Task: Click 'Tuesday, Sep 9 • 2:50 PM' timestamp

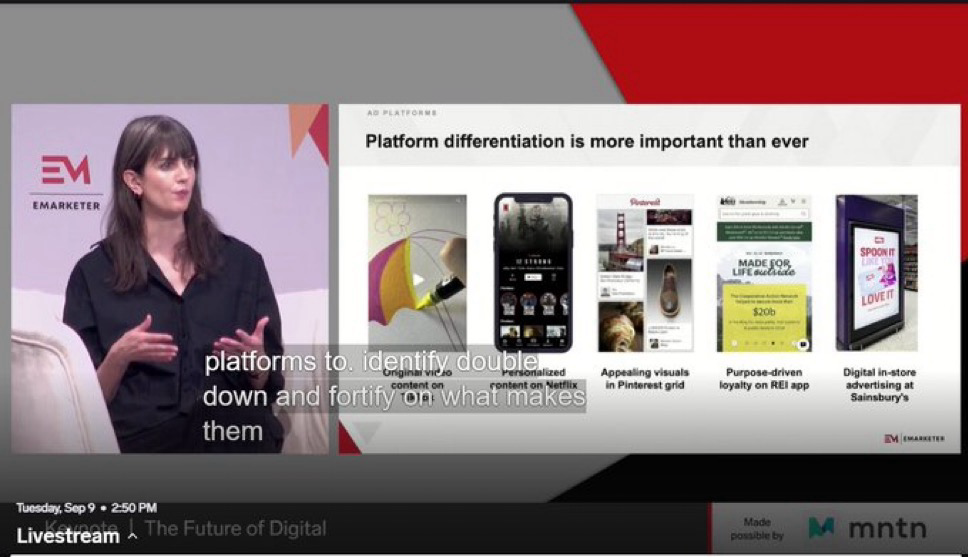Action: [86, 508]
